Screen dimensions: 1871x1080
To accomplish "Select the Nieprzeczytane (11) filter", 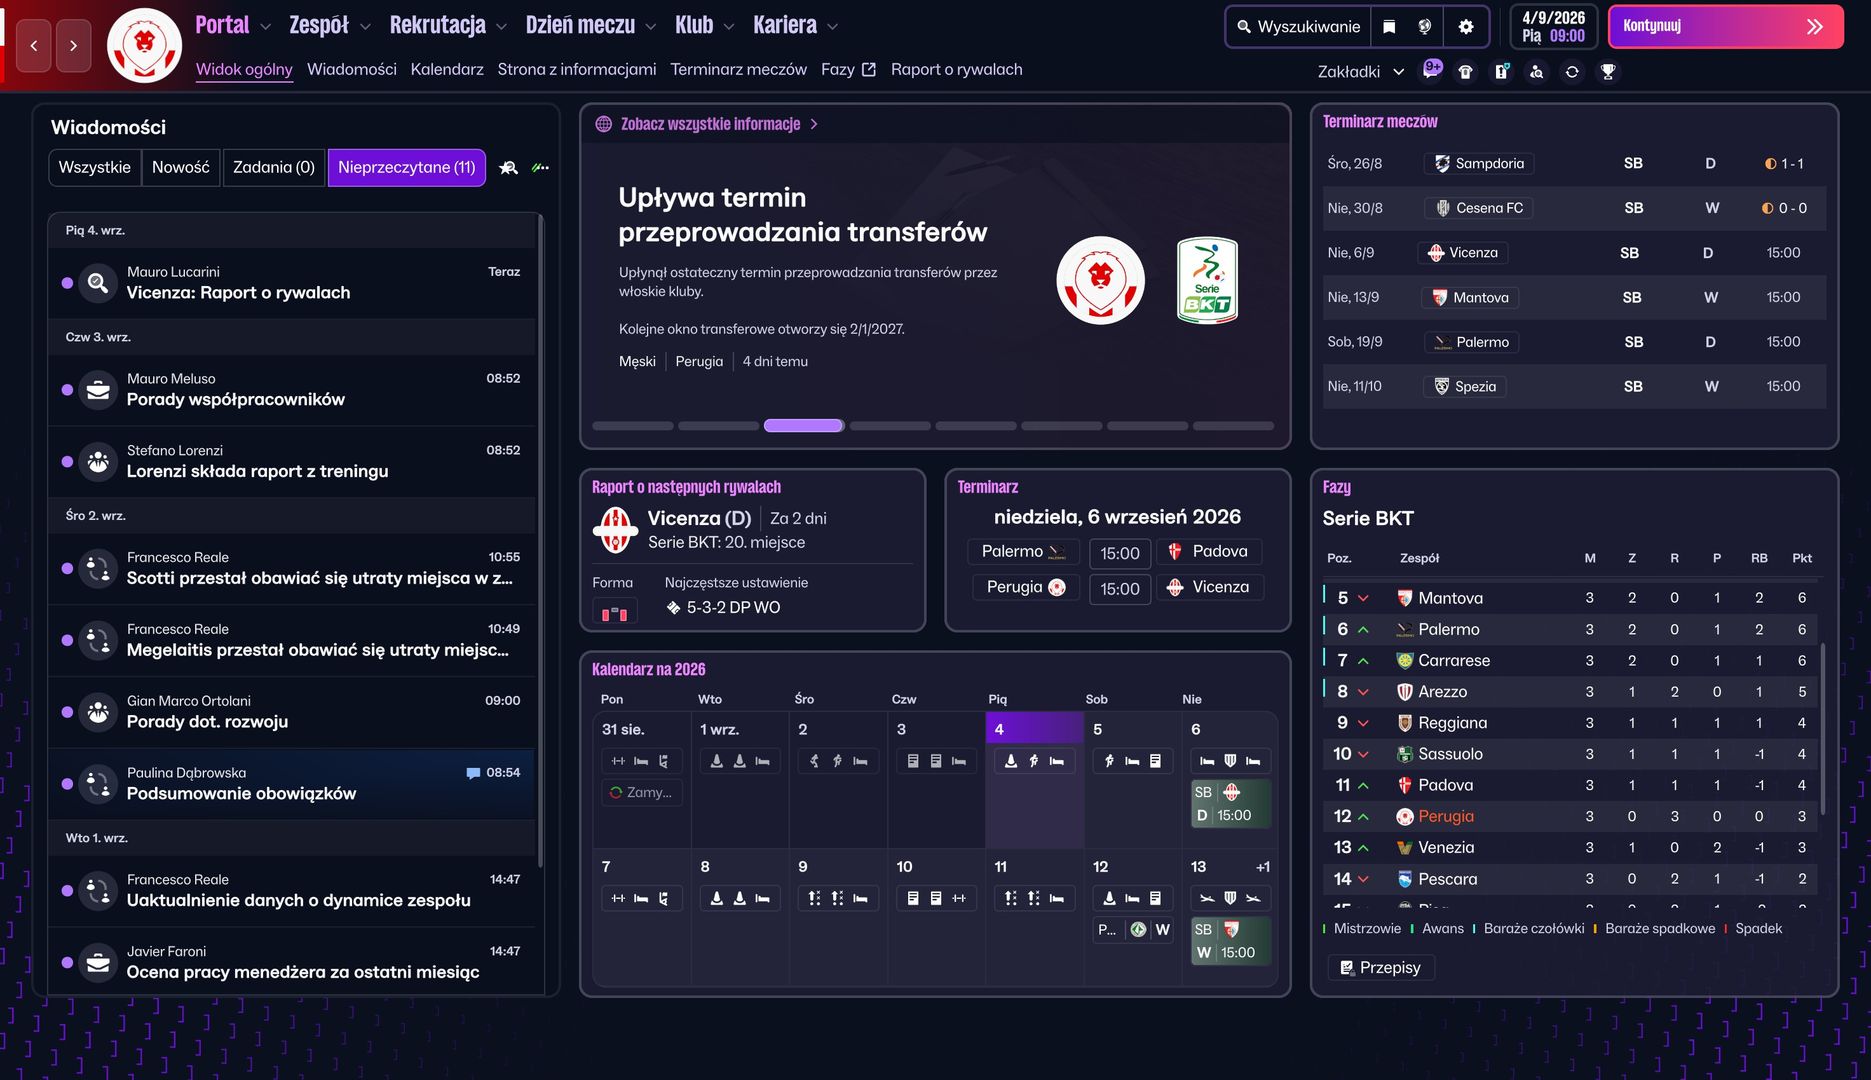I will [406, 168].
